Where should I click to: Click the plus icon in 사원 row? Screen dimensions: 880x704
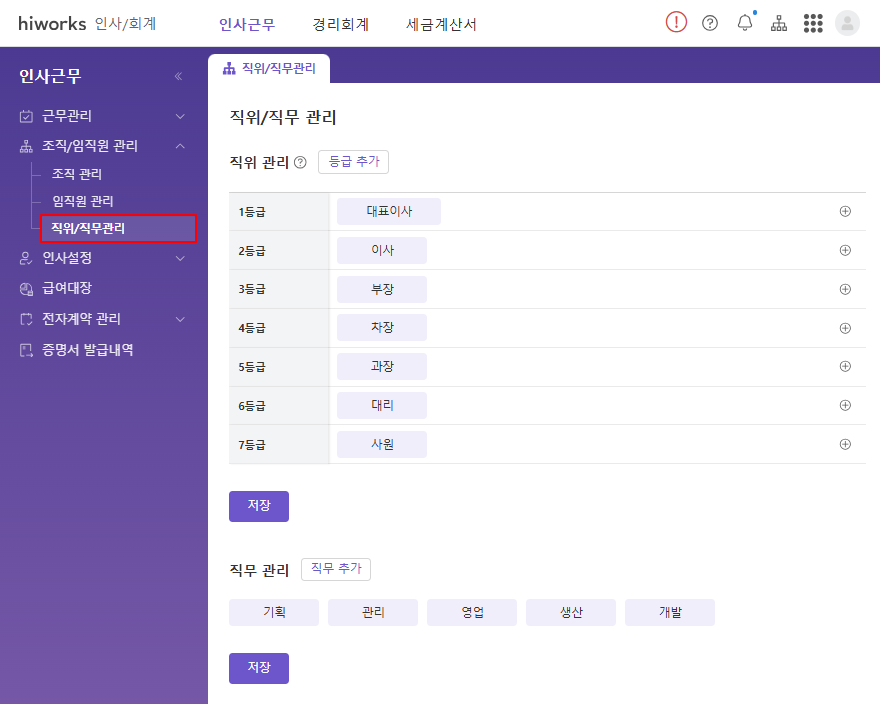[845, 444]
